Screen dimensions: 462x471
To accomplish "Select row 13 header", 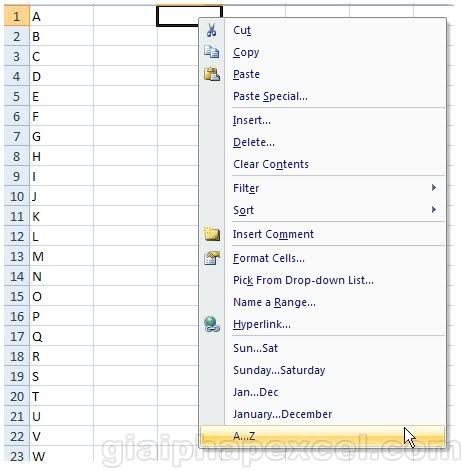I will click(17, 256).
